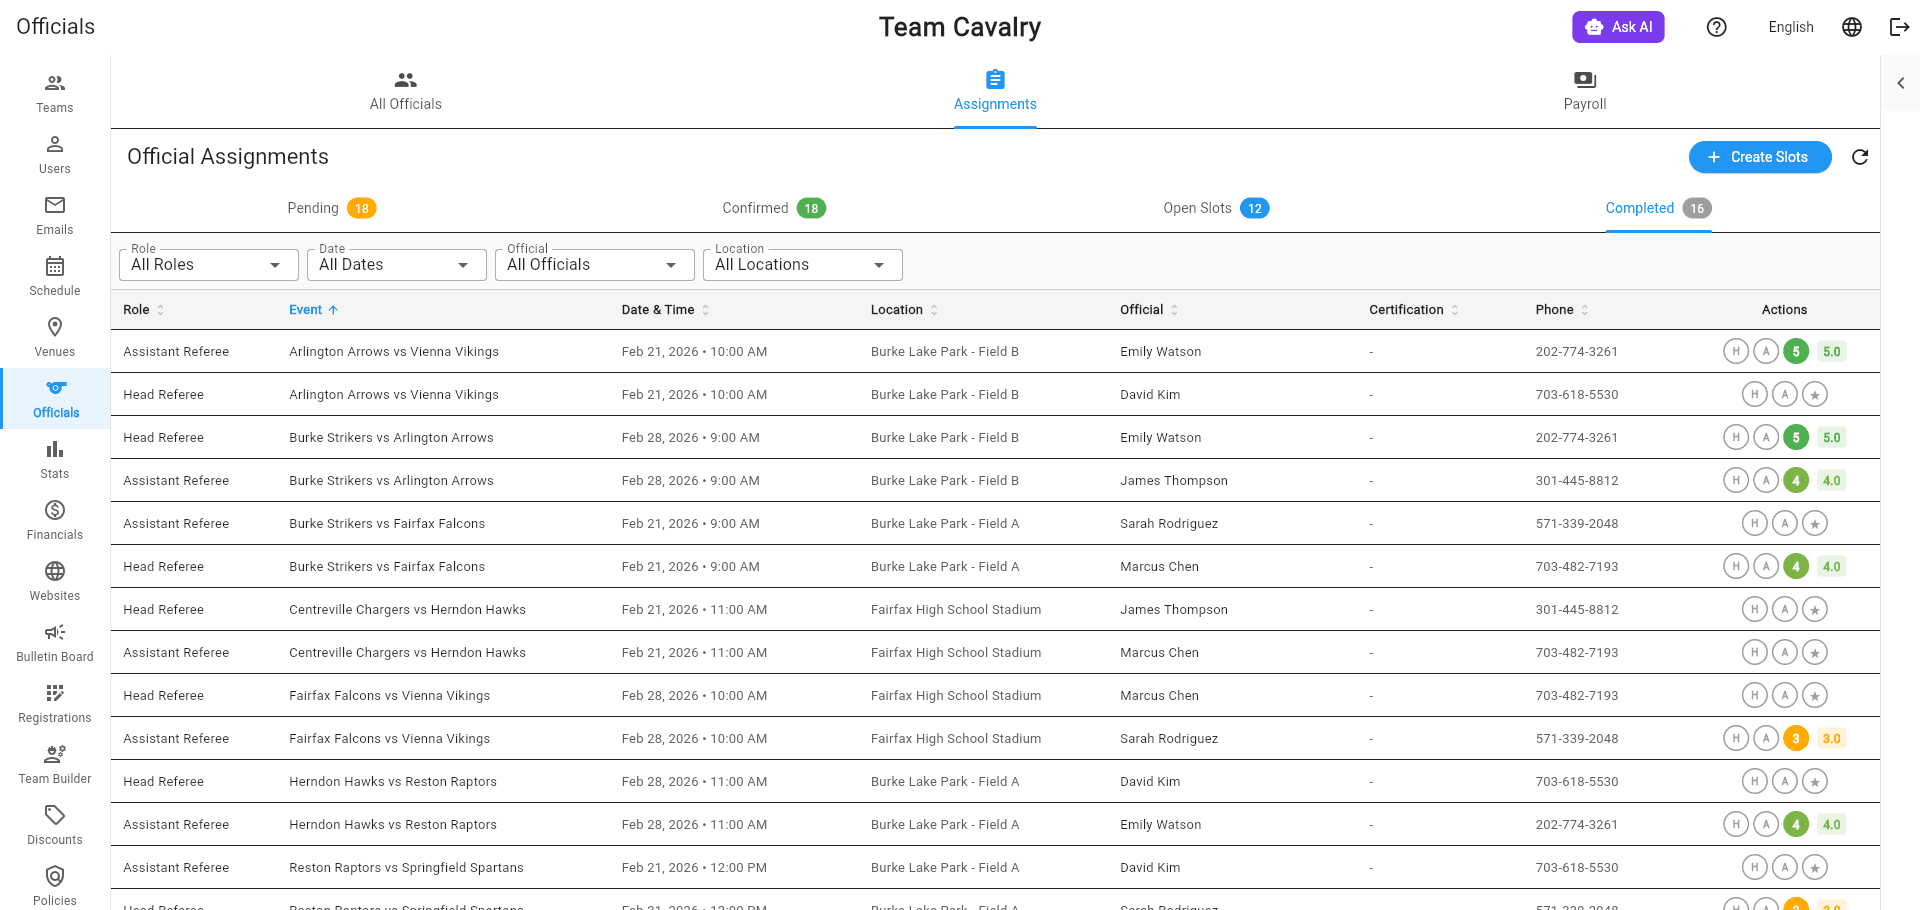The image size is (1920, 910).
Task: Sort table by Event column
Action: coord(313,310)
